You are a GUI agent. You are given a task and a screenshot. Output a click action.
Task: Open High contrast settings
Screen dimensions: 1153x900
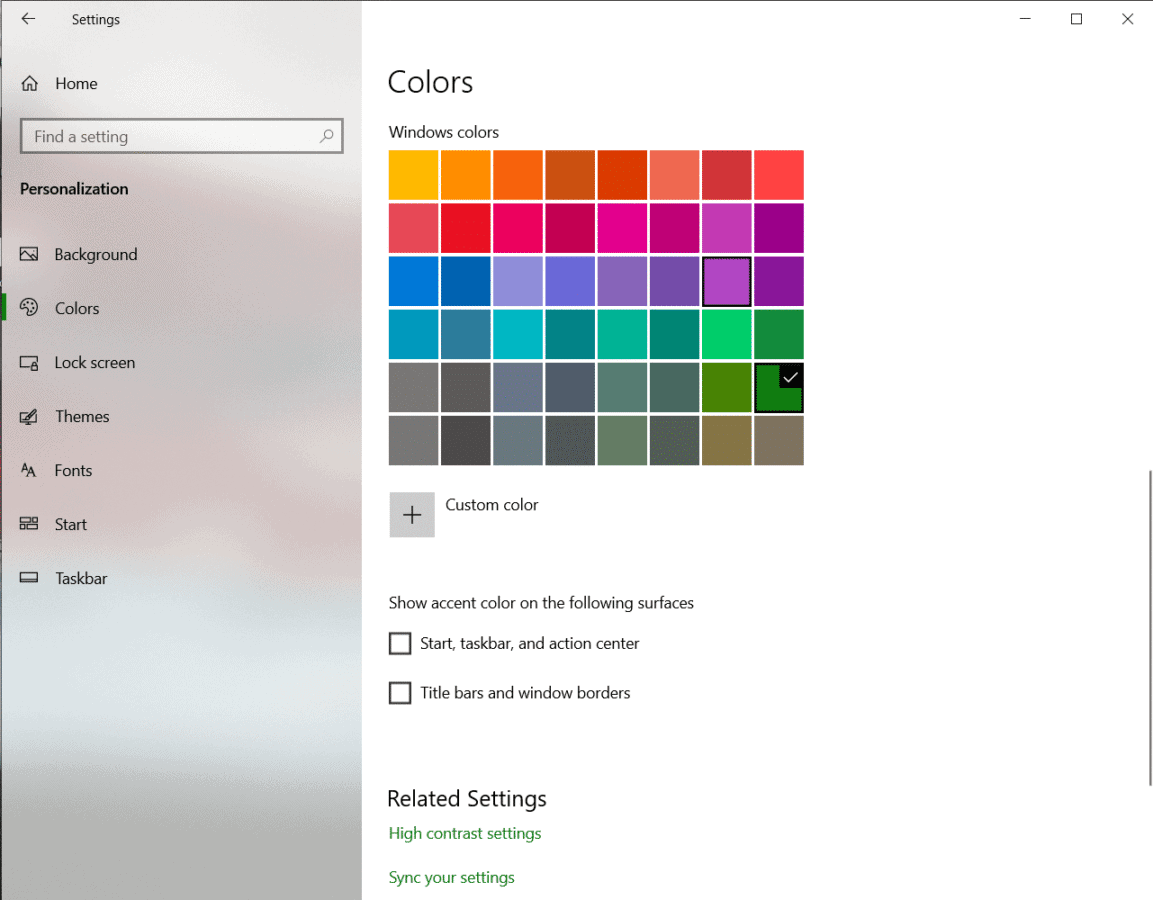pyautogui.click(x=464, y=832)
